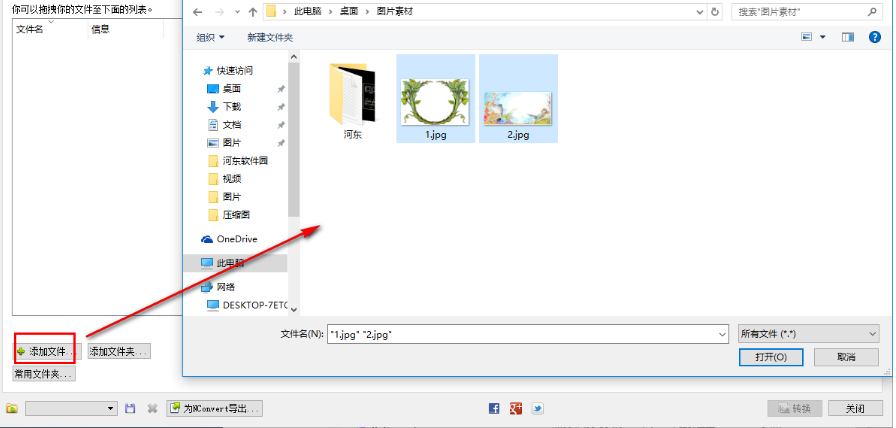Open the Twitter share icon
Viewport: 896px width, 428px height.
[x=537, y=409]
